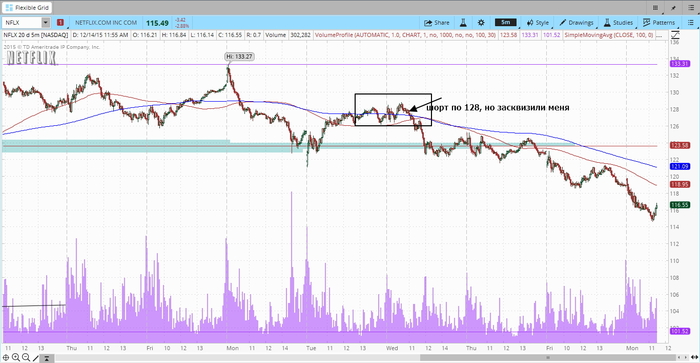Click the 133.31 study value in header
The width and height of the screenshot is (700, 363).
[x=530, y=35]
